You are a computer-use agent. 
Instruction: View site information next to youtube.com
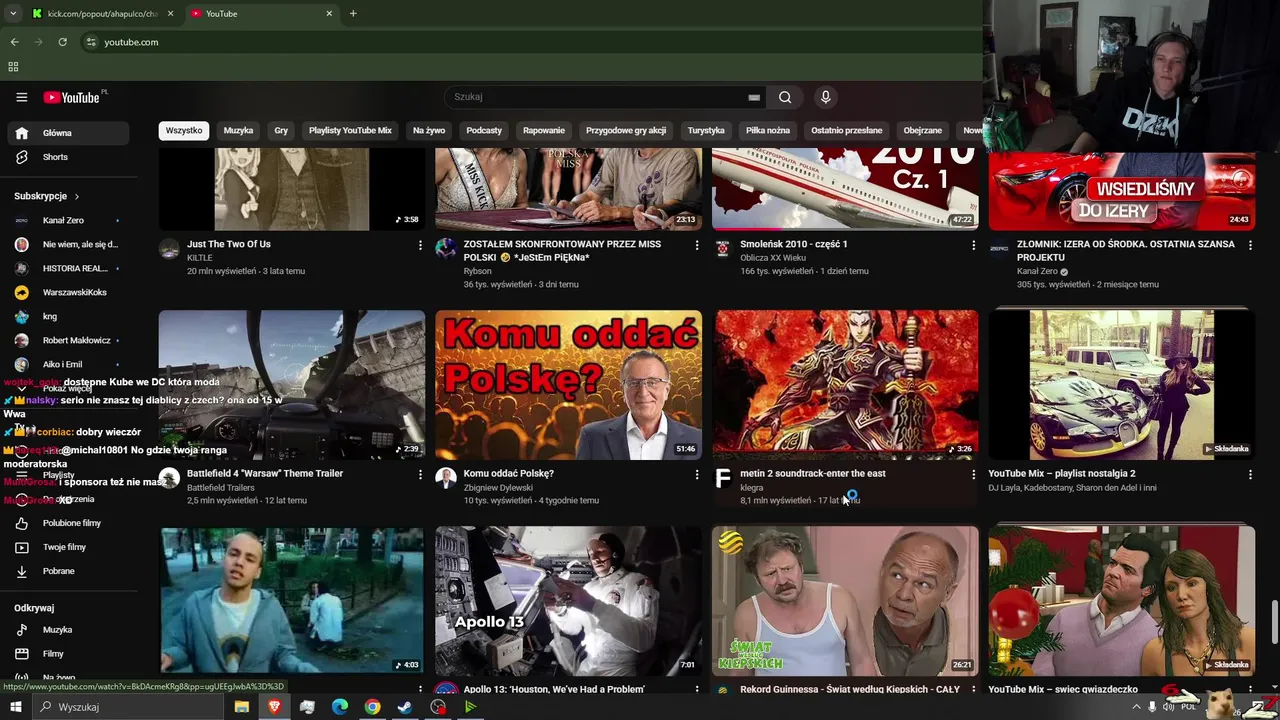click(x=91, y=42)
